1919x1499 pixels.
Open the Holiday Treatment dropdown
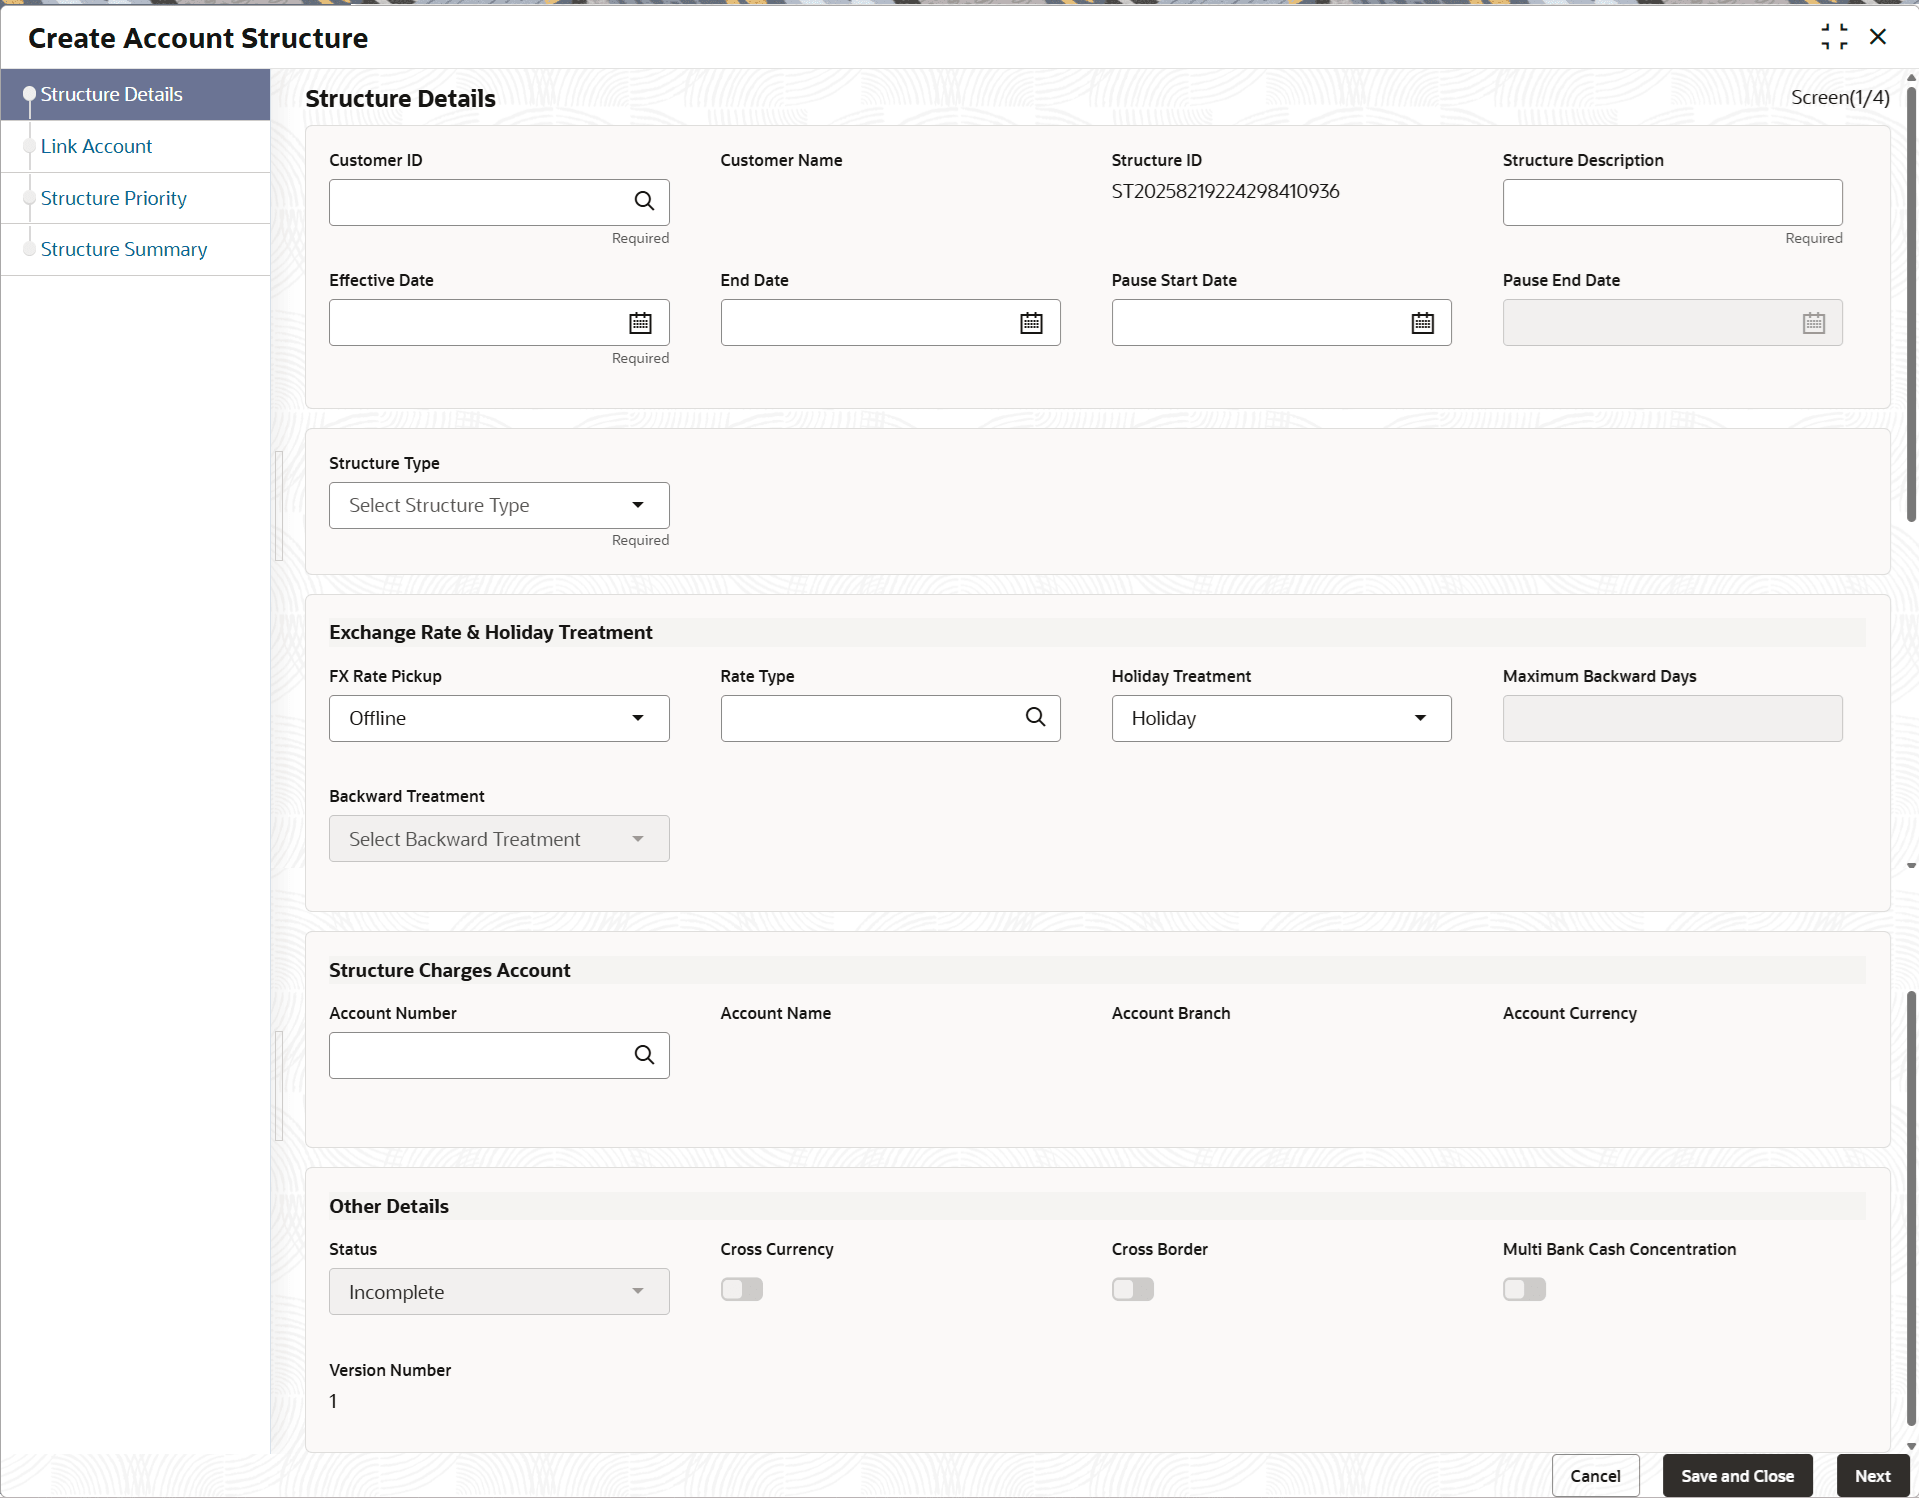pos(1281,718)
